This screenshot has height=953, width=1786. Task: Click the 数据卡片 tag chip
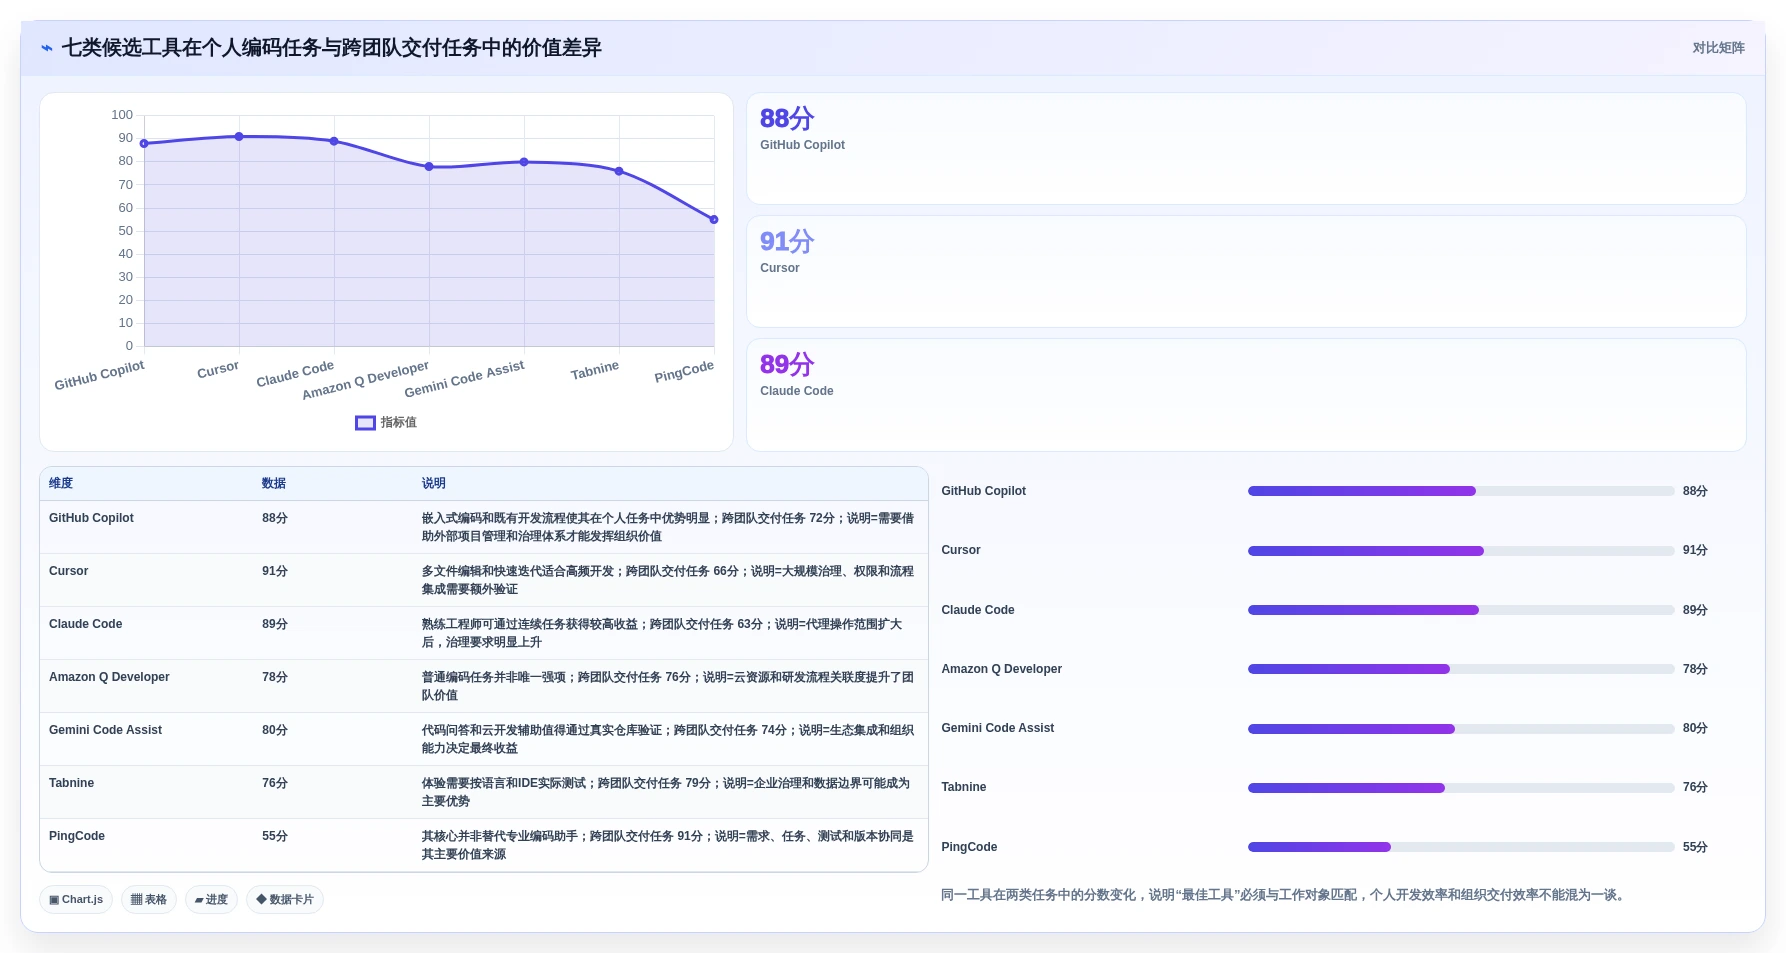285,900
